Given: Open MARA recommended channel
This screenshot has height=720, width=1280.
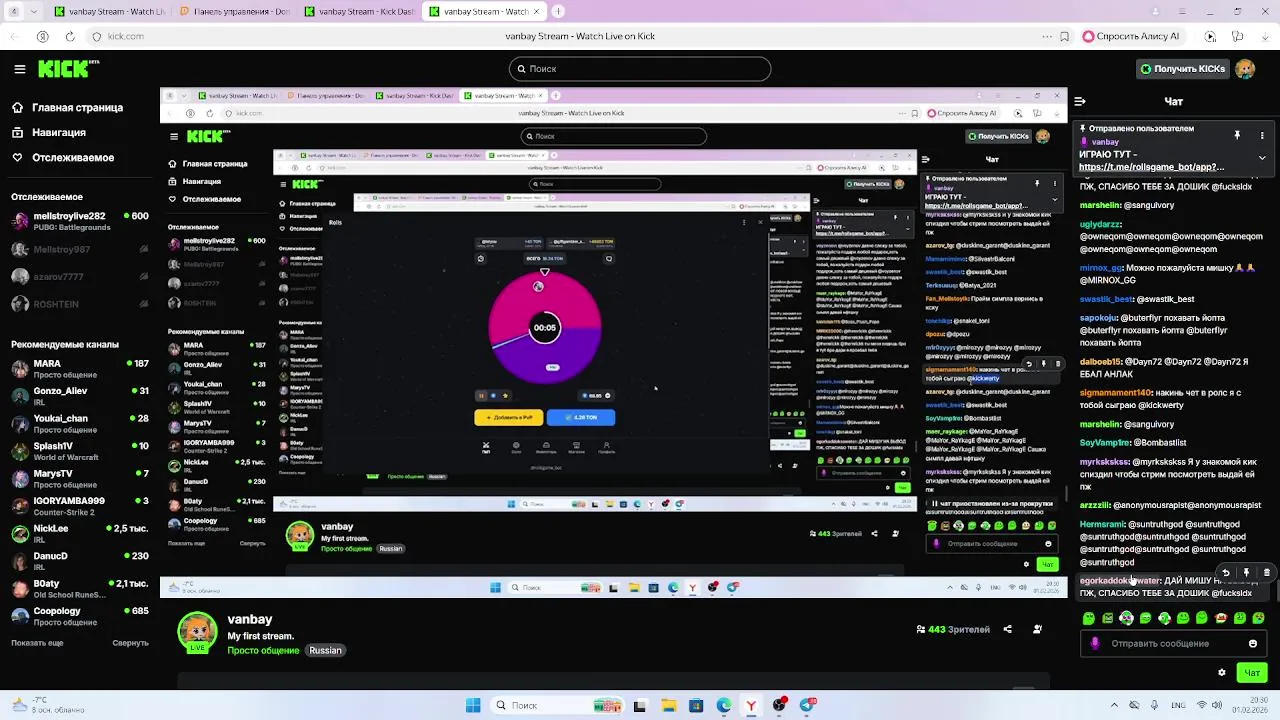Looking at the screenshot, I should tap(80, 369).
